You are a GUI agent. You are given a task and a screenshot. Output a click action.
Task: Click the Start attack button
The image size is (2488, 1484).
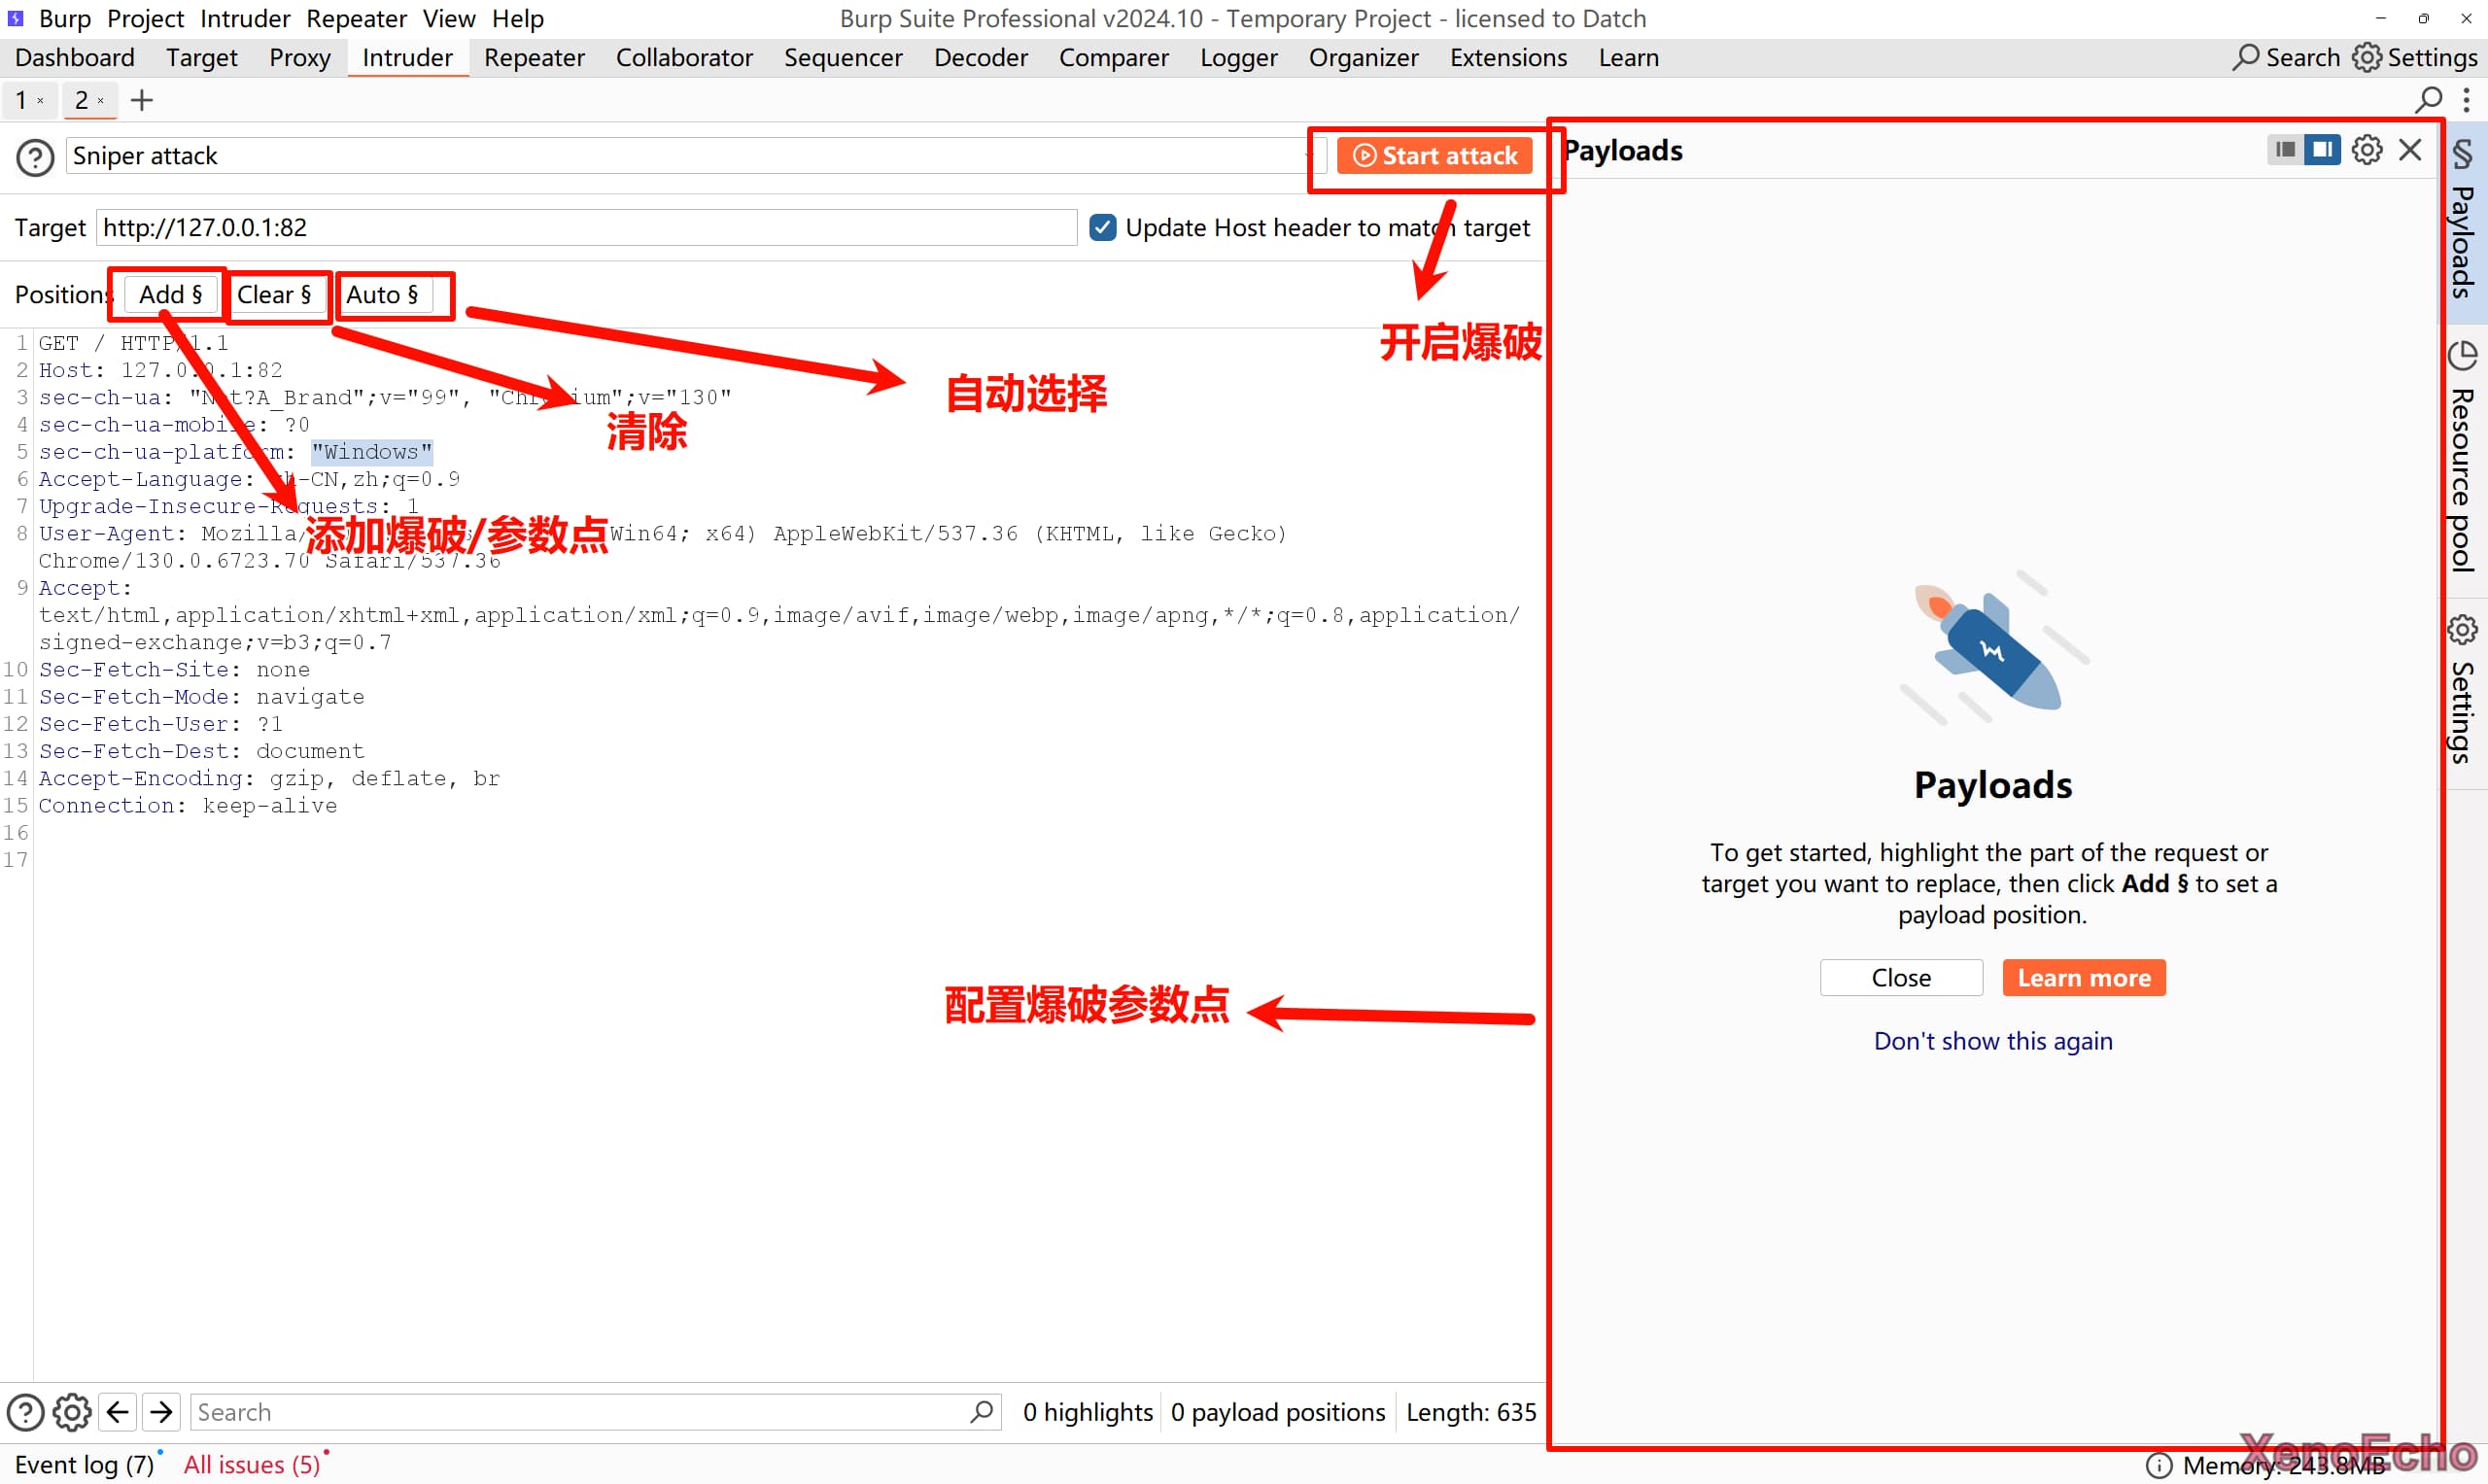pyautogui.click(x=1434, y=156)
